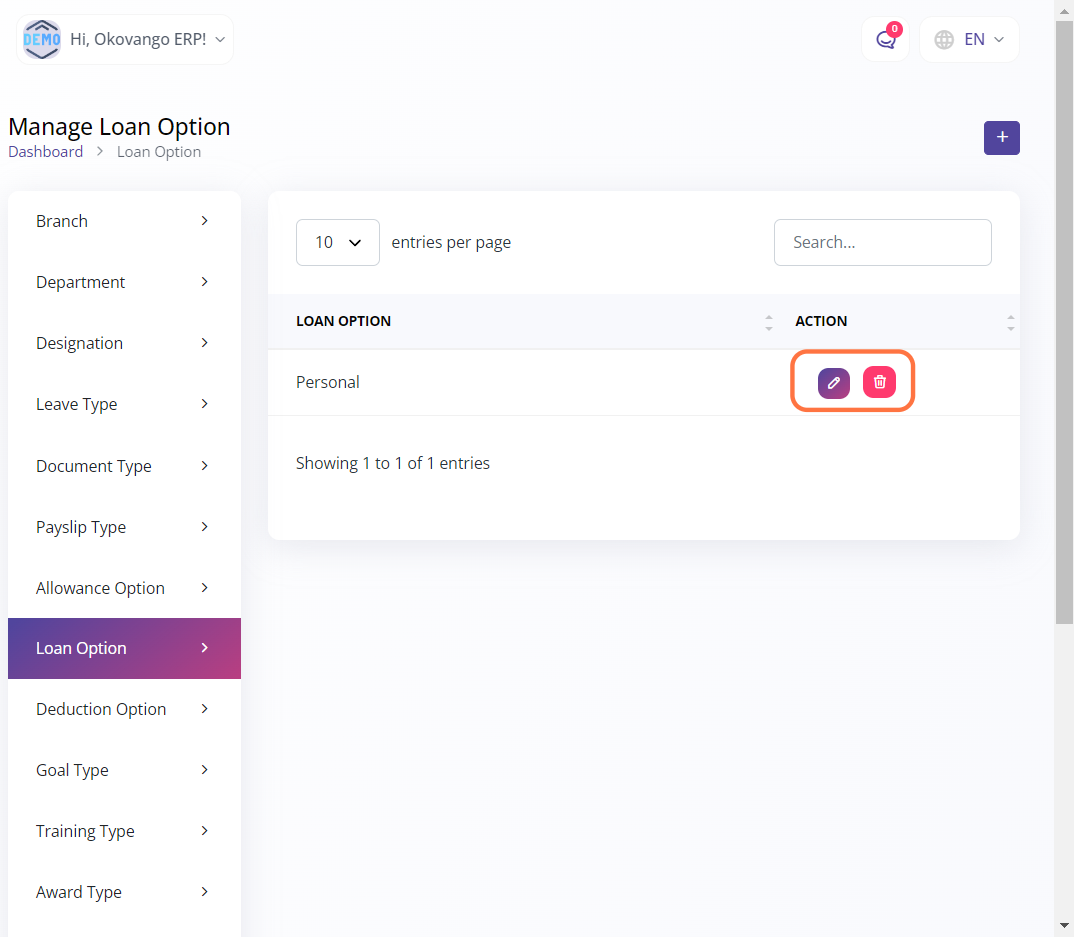
Task: Click into the Search input field
Action: 882,242
